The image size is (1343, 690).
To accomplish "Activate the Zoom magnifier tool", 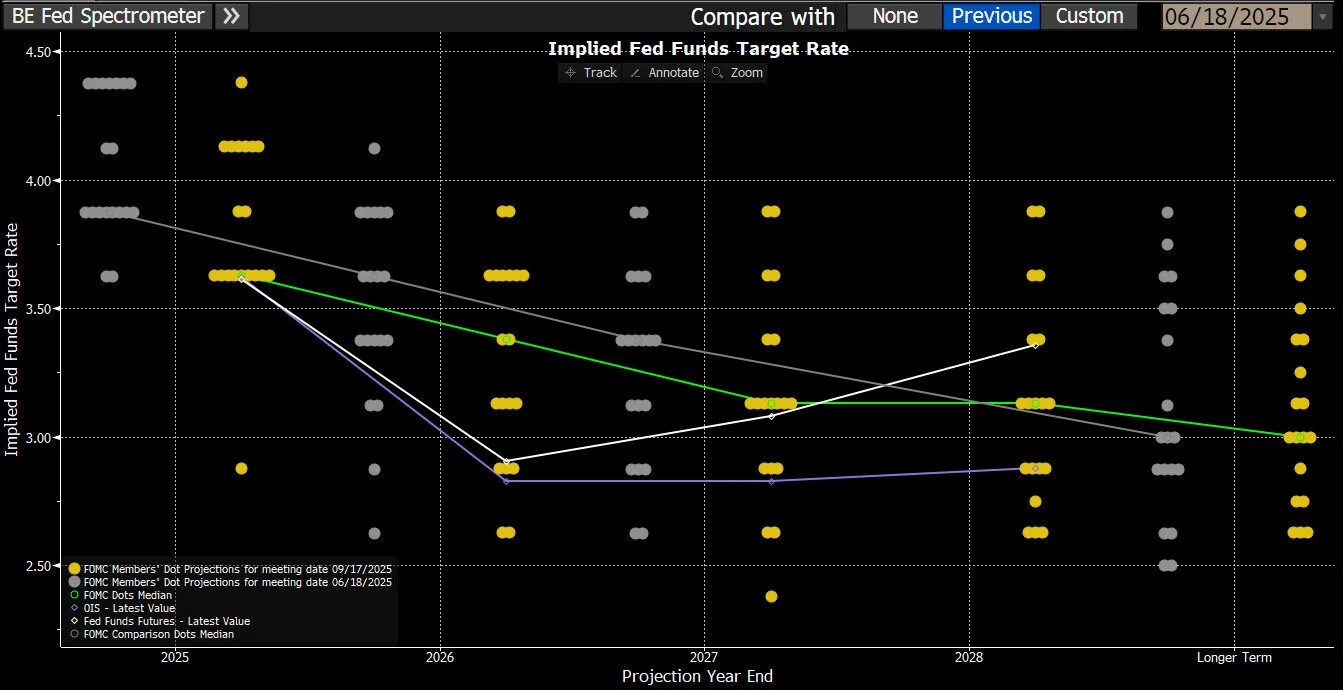I will (x=737, y=73).
